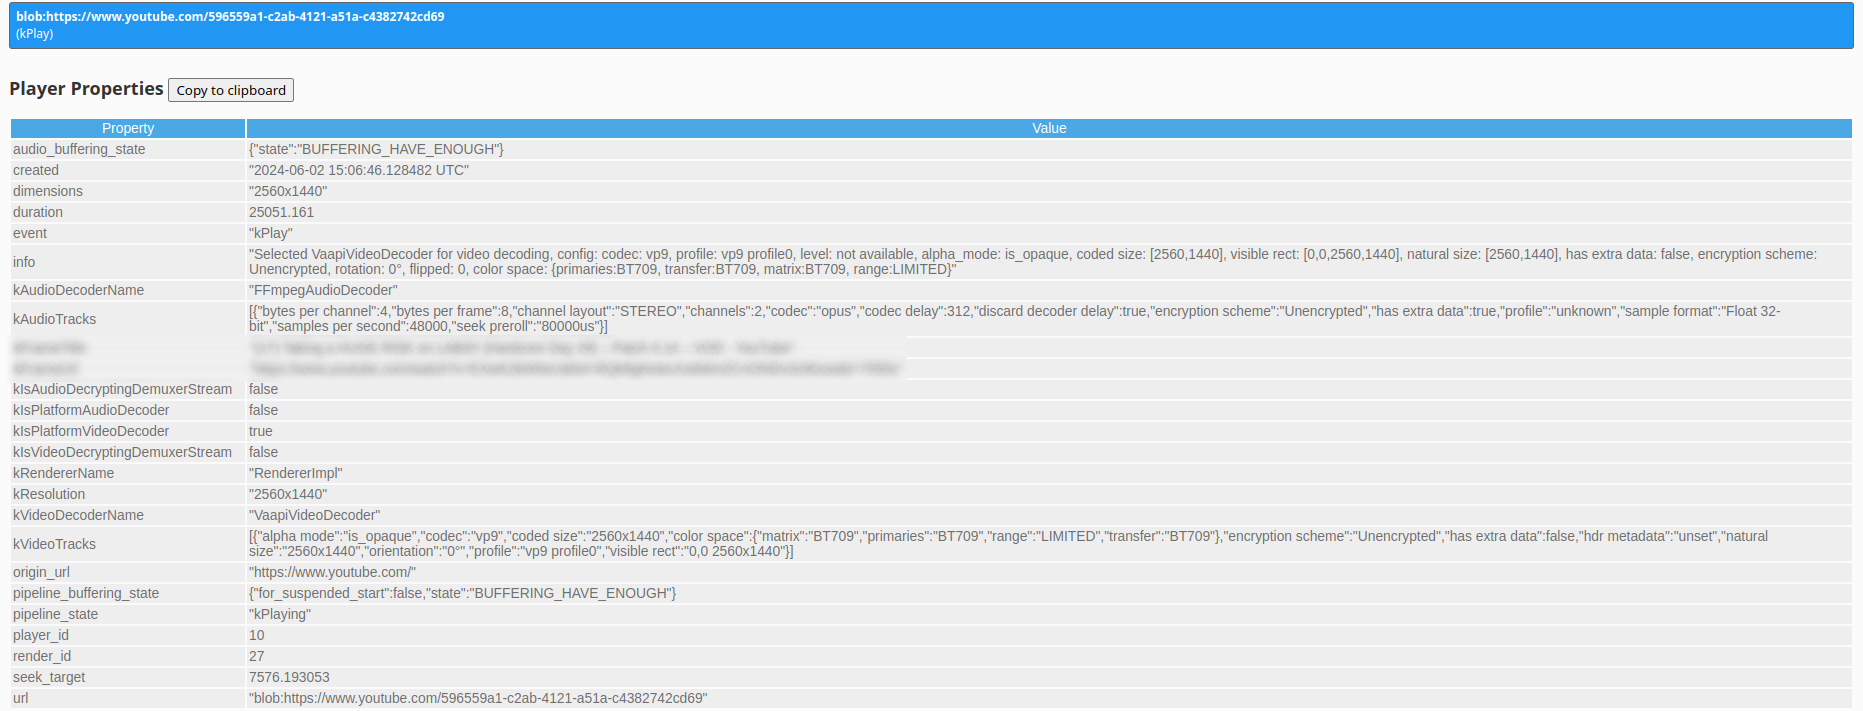Click the kAudioTracks property name
Image resolution: width=1863 pixels, height=711 pixels.
click(x=55, y=319)
